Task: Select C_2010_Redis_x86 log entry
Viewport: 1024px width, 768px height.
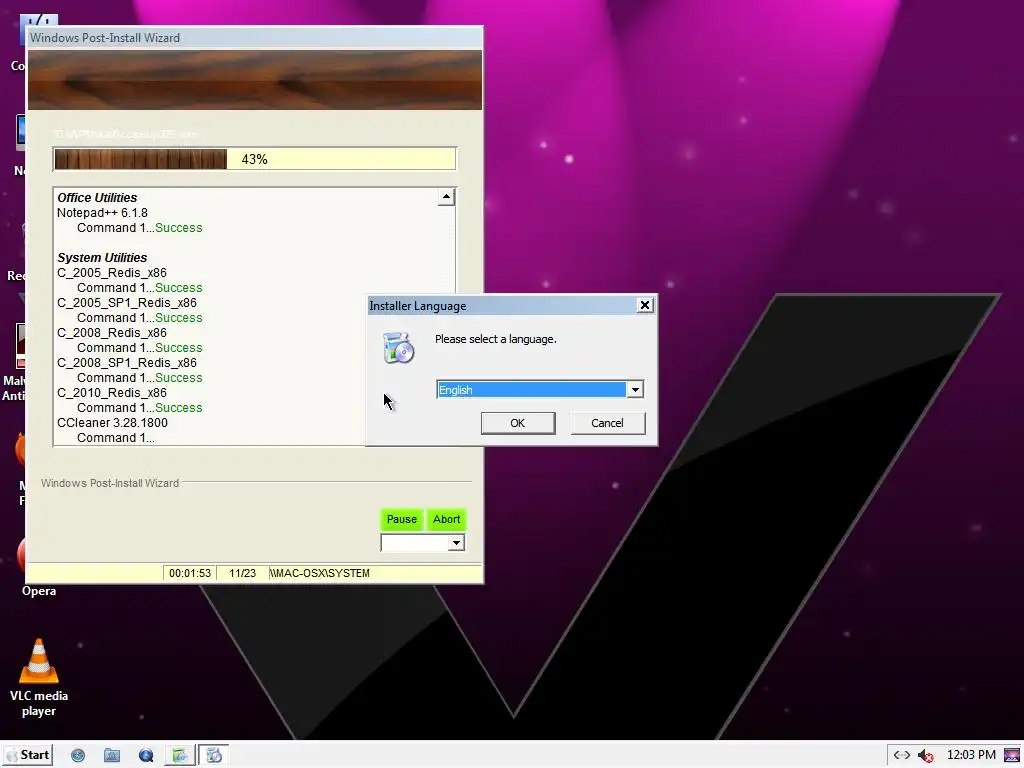Action: [x=112, y=392]
